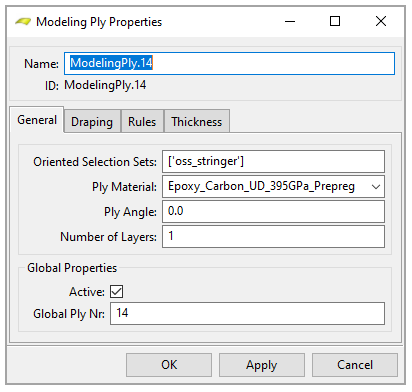Click the Ply Angle field

(x=273, y=211)
